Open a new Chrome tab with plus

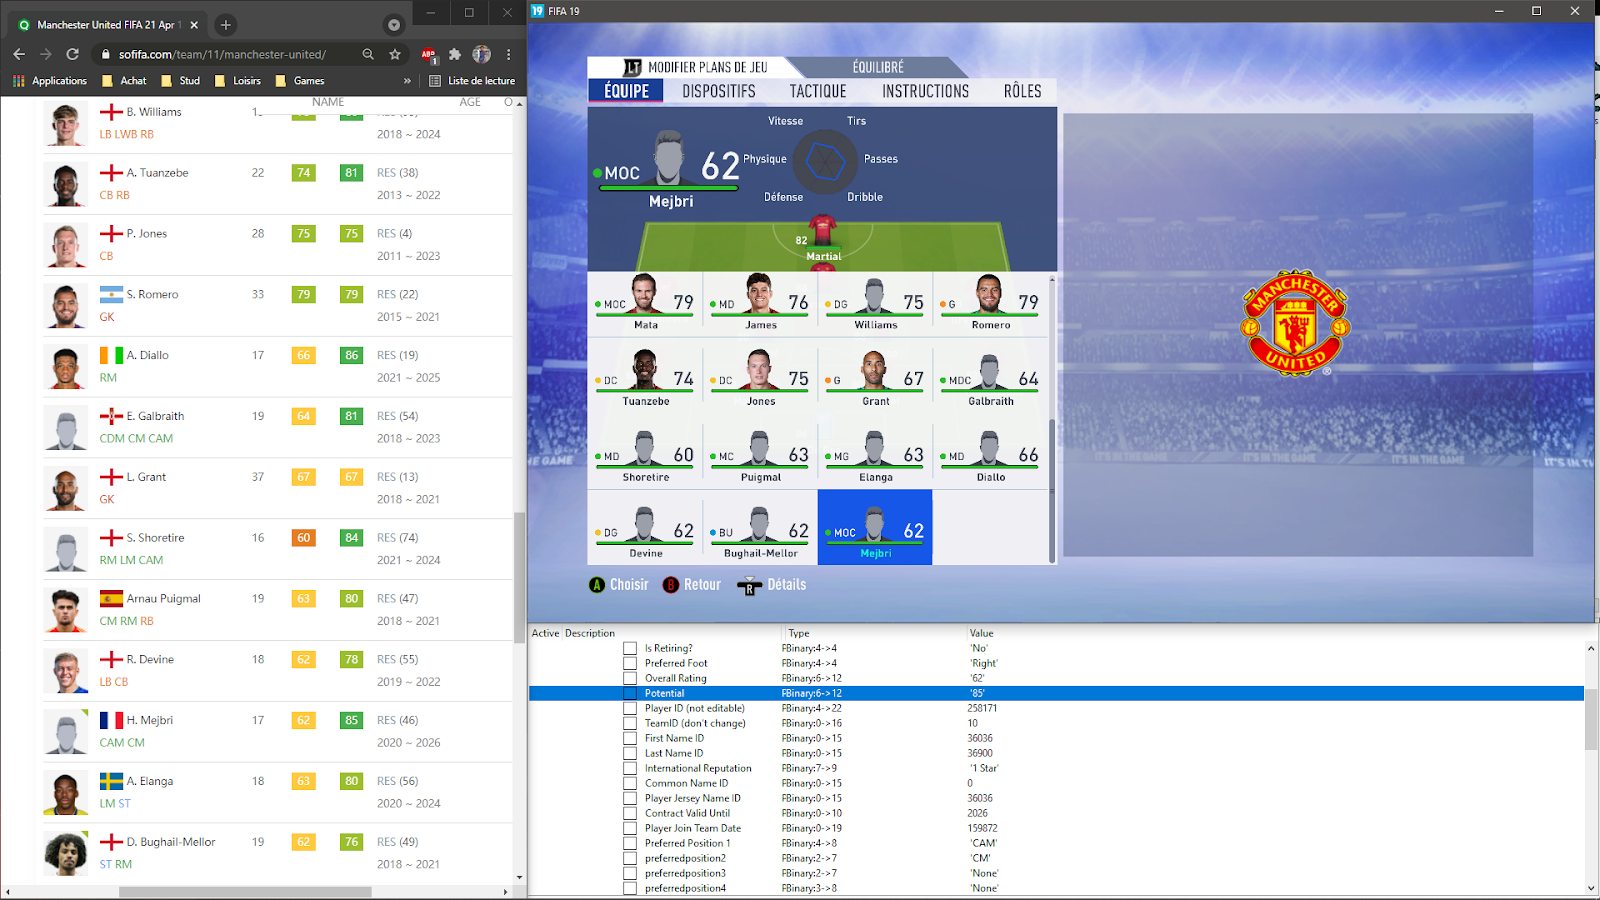(x=226, y=25)
